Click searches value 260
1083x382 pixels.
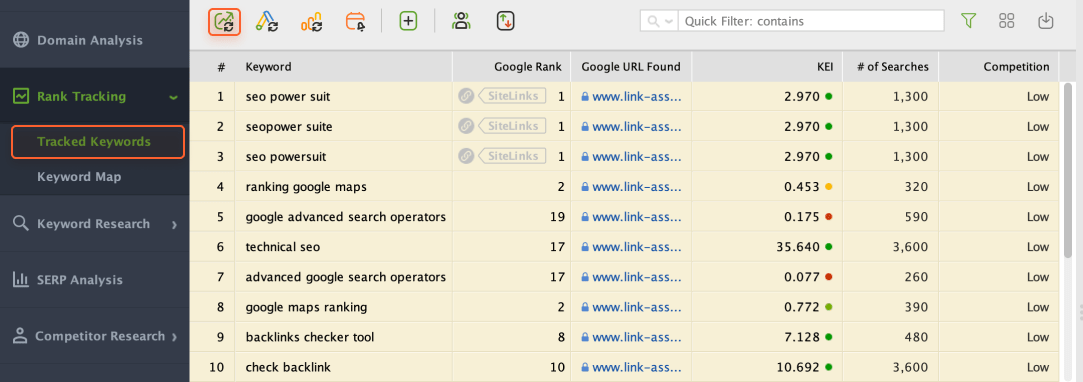tap(918, 277)
